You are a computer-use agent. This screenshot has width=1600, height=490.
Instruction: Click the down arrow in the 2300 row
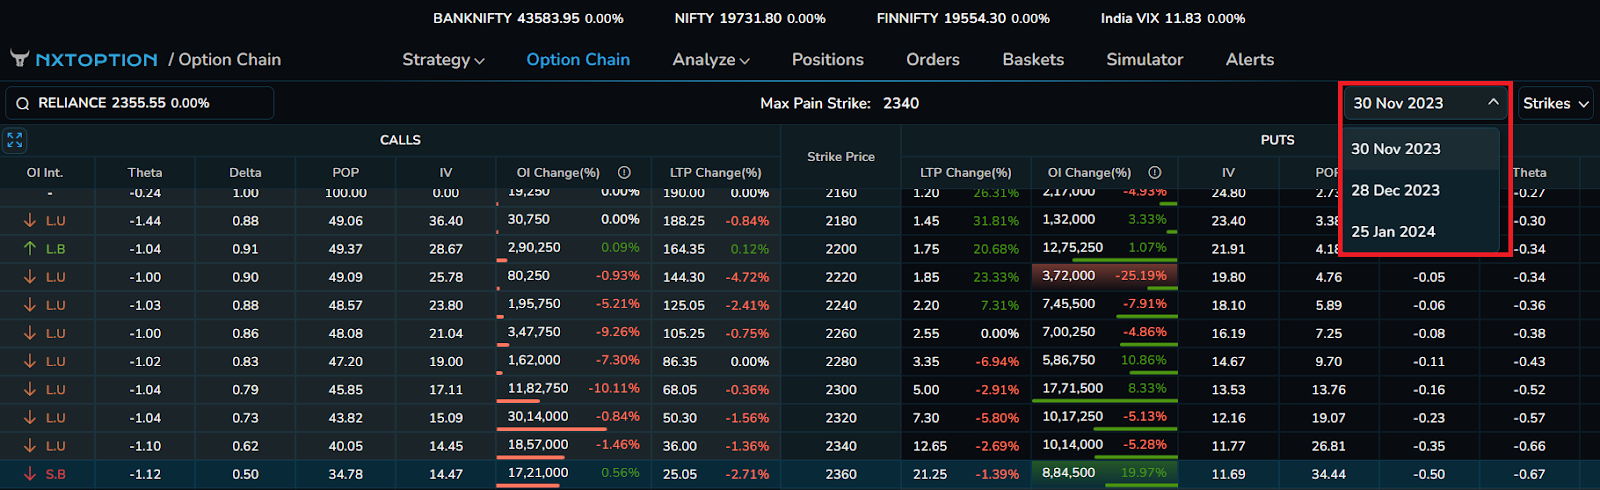coord(30,389)
